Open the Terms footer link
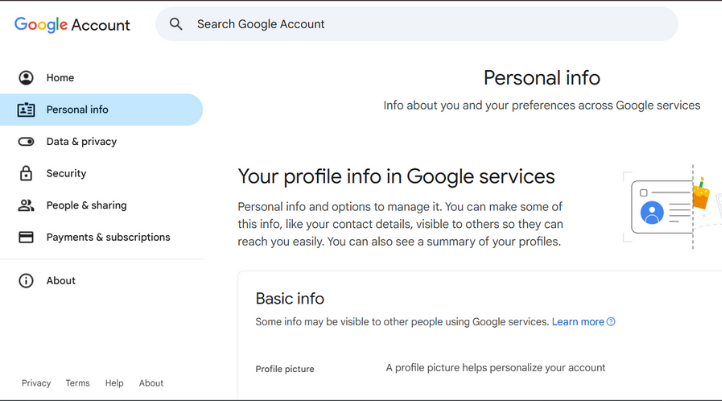The image size is (722, 401). pyautogui.click(x=77, y=383)
